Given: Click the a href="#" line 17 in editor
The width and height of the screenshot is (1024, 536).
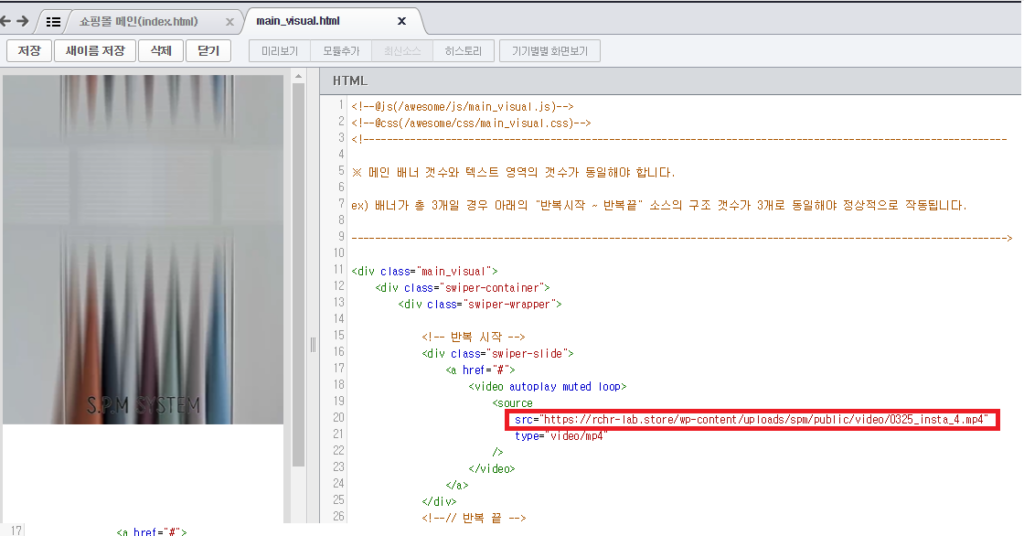Looking at the screenshot, I should (x=480, y=370).
